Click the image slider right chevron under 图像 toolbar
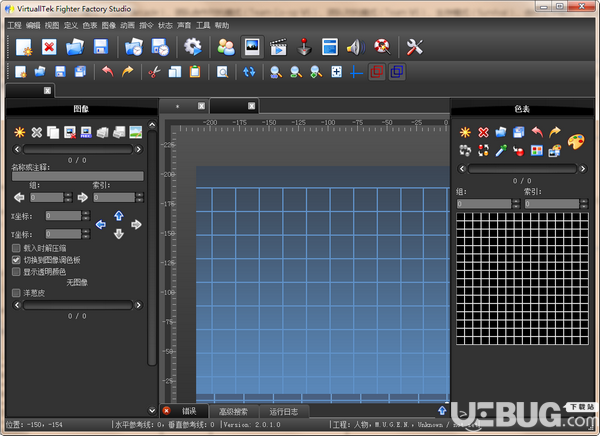The width and height of the screenshot is (600, 436). tap(139, 149)
